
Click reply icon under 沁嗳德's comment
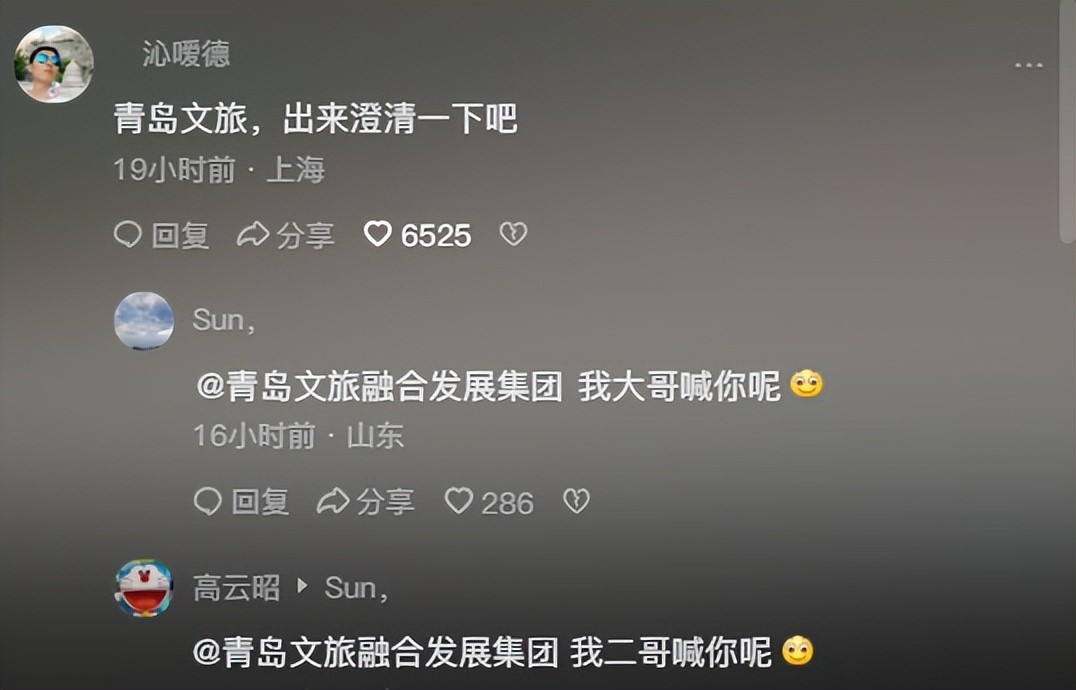128,235
